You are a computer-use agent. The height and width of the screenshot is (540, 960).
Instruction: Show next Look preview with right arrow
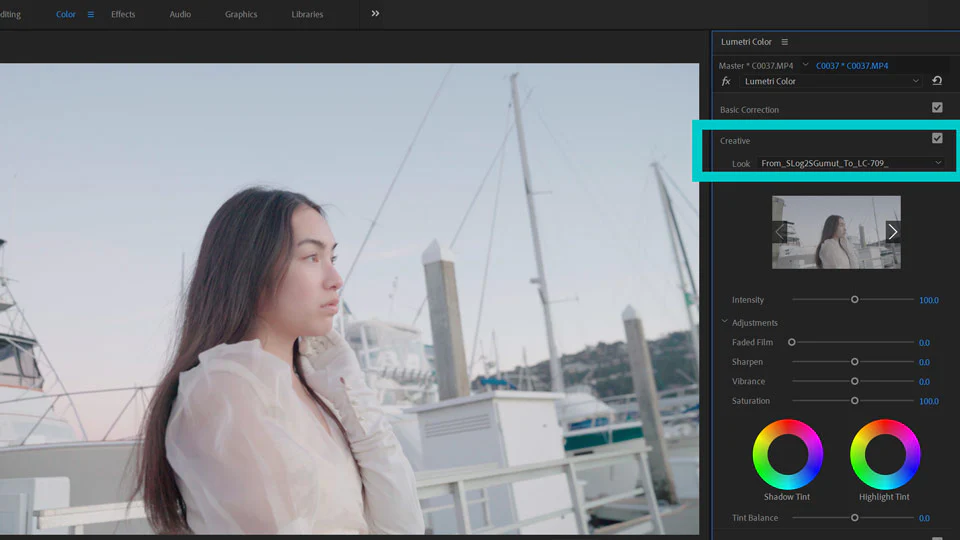892,232
